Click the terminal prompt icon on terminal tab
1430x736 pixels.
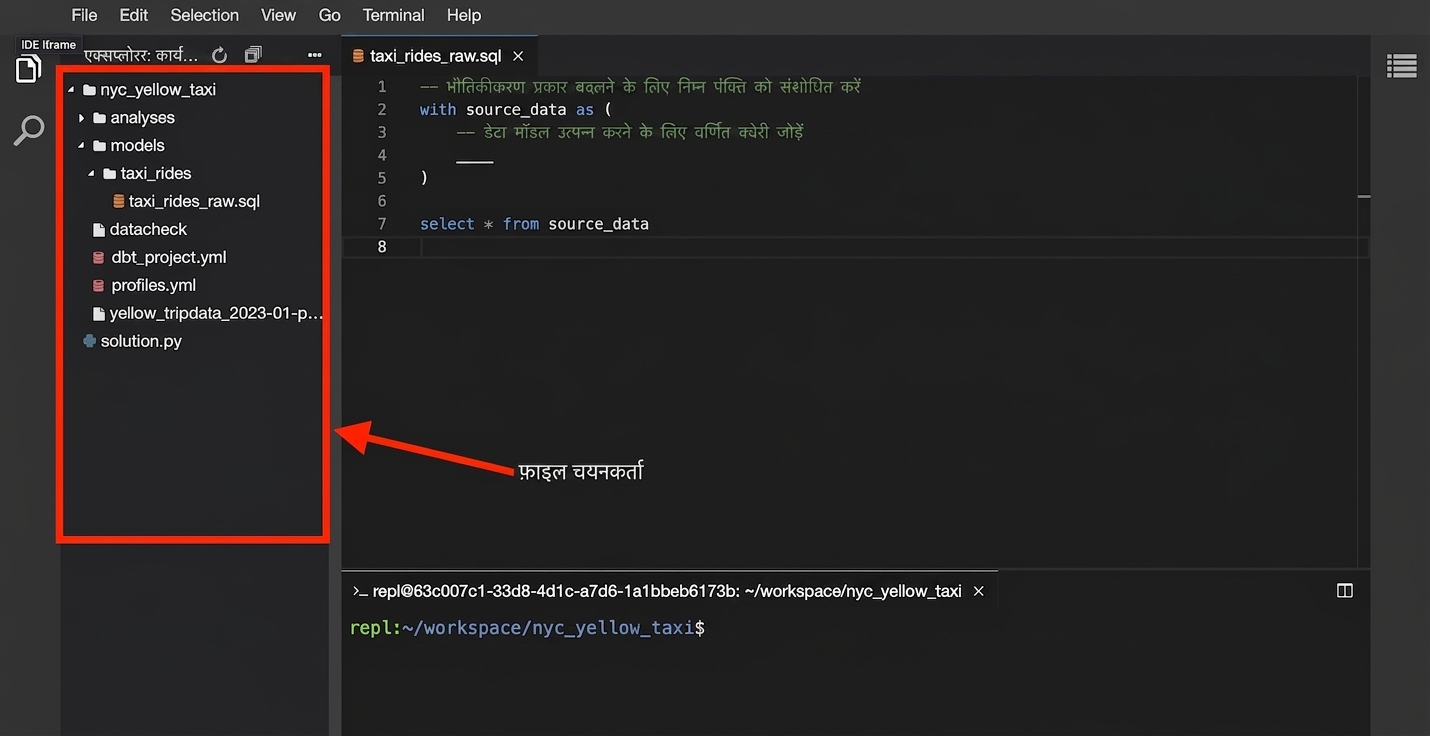[x=360, y=591]
